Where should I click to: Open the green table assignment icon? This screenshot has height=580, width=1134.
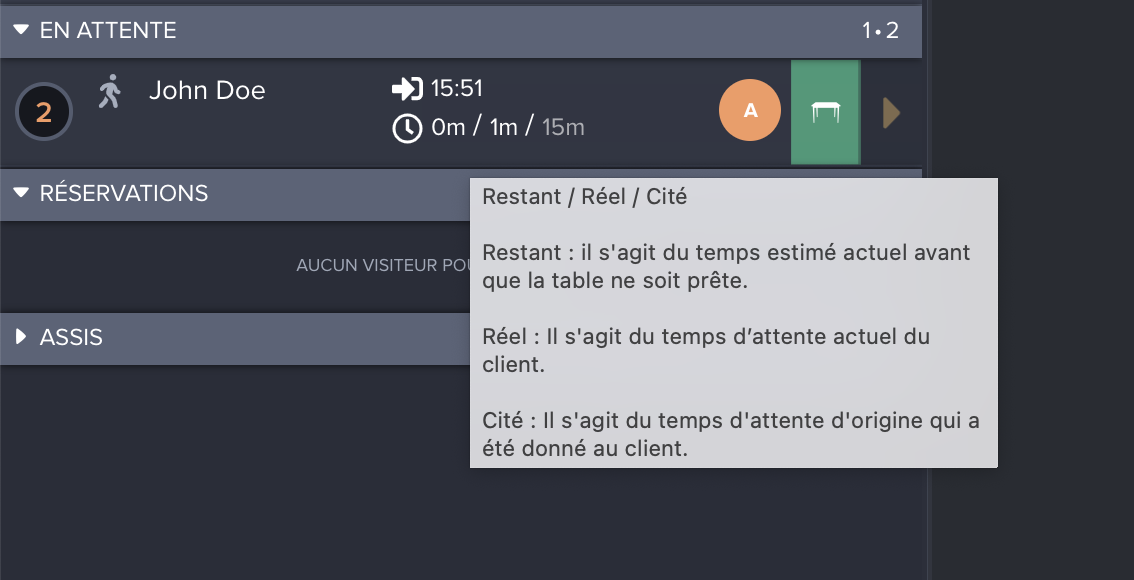(825, 111)
